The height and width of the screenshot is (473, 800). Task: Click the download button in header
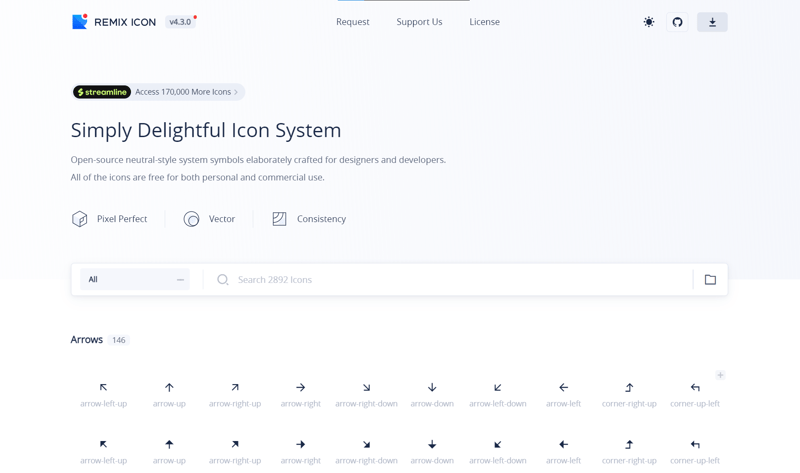712,22
